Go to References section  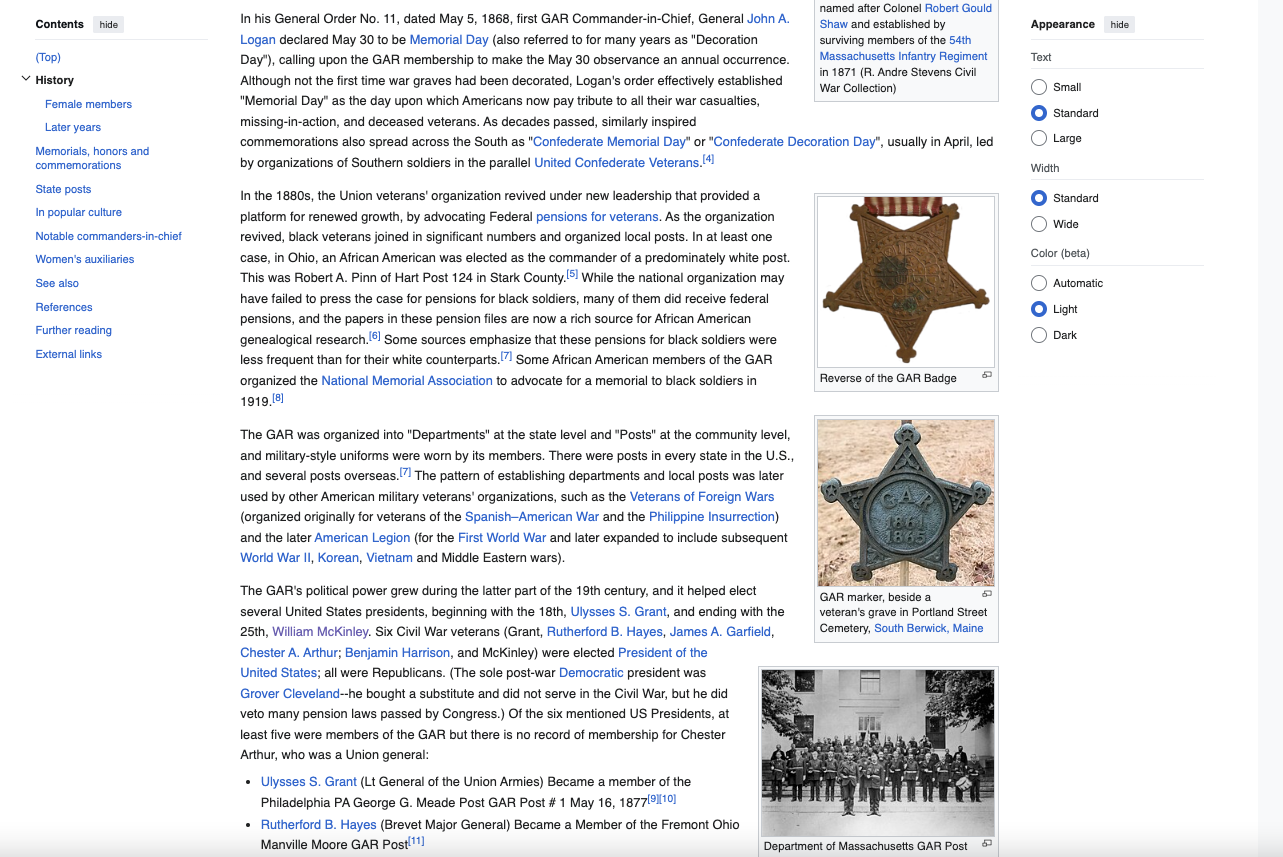point(64,307)
